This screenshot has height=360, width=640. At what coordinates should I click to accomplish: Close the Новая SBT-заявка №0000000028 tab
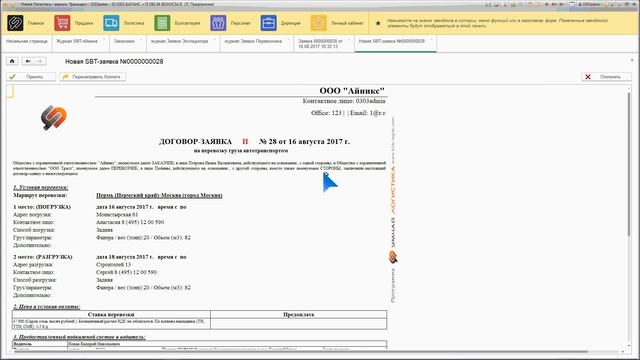pyautogui.click(x=432, y=40)
